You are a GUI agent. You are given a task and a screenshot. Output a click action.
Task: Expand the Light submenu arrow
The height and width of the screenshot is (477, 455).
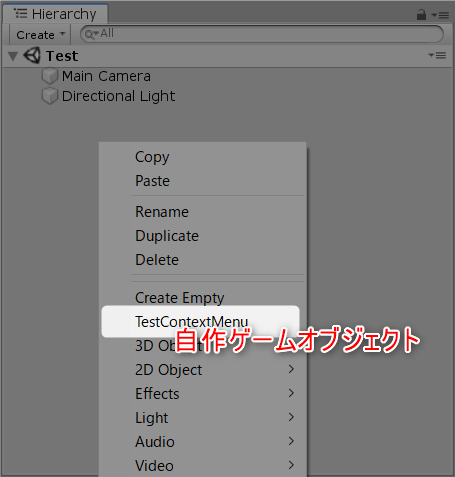(x=291, y=417)
